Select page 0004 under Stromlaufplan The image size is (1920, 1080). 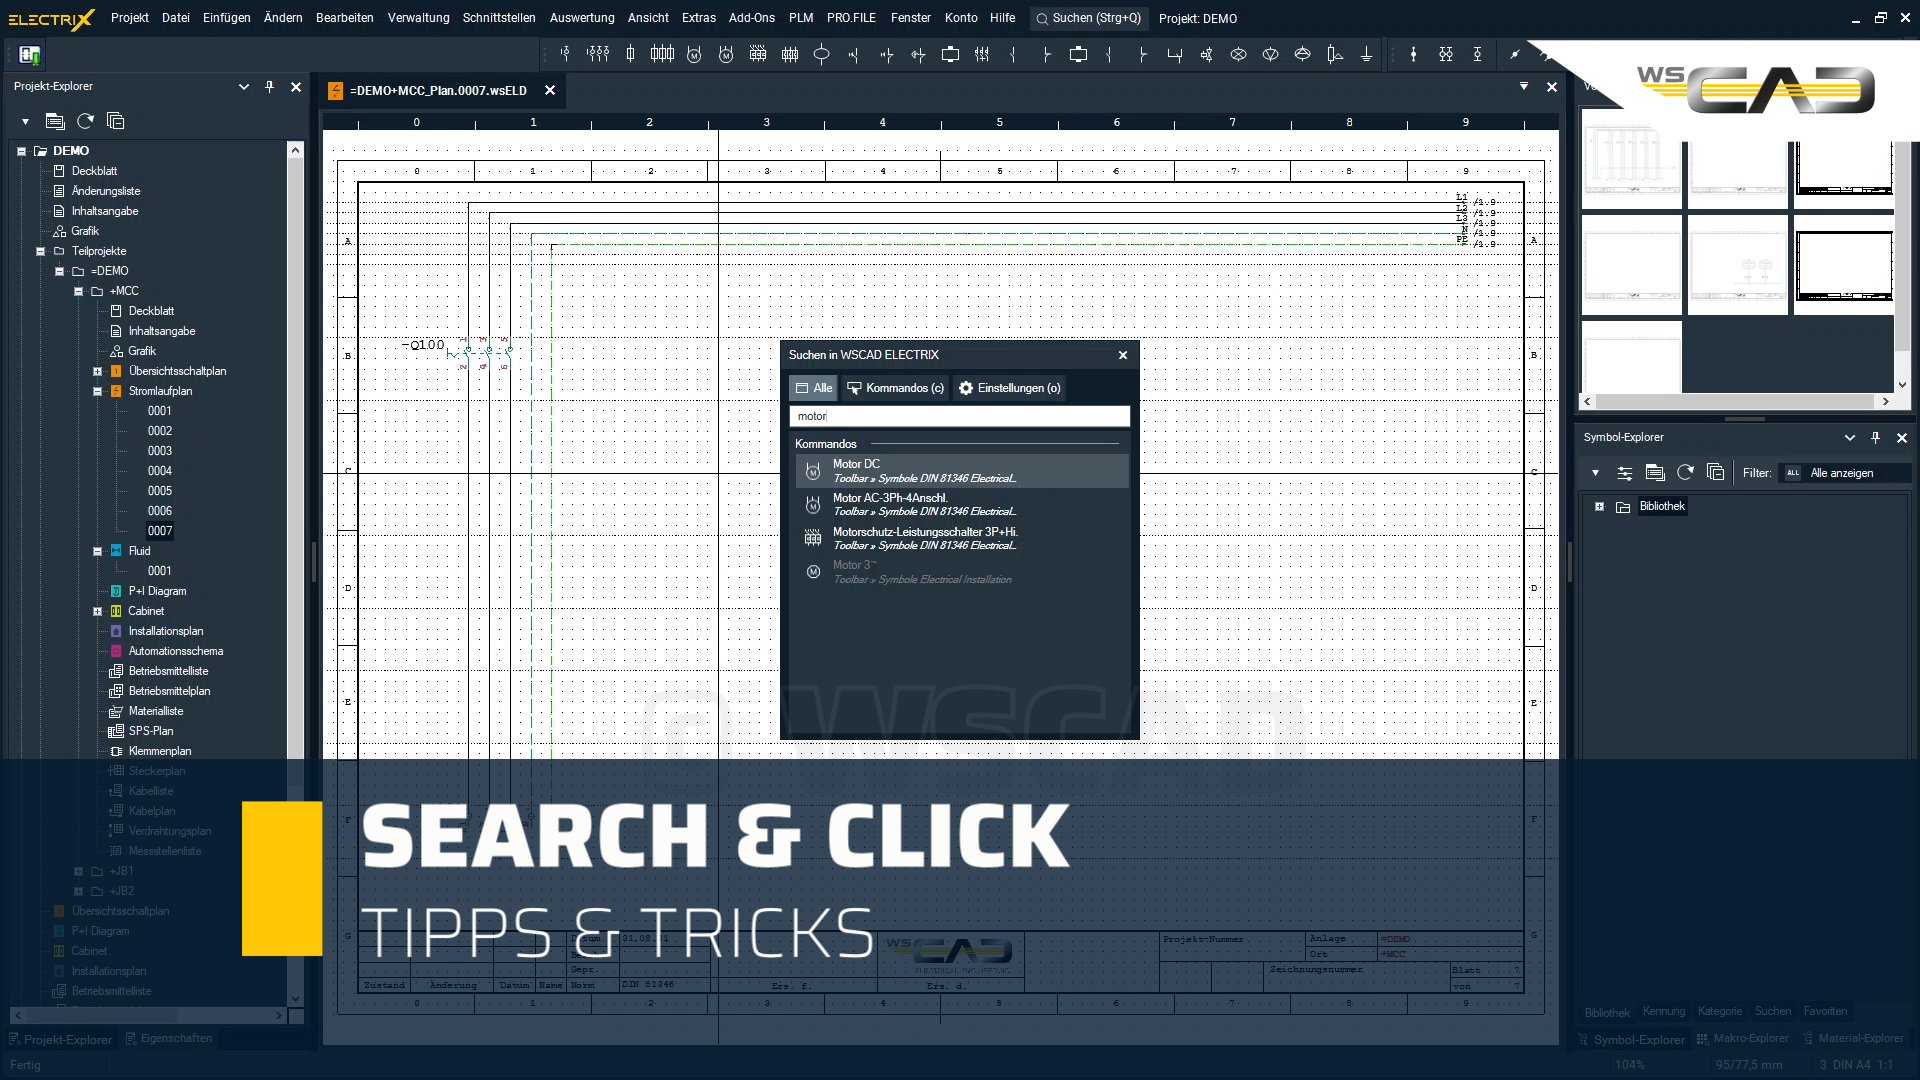(159, 470)
